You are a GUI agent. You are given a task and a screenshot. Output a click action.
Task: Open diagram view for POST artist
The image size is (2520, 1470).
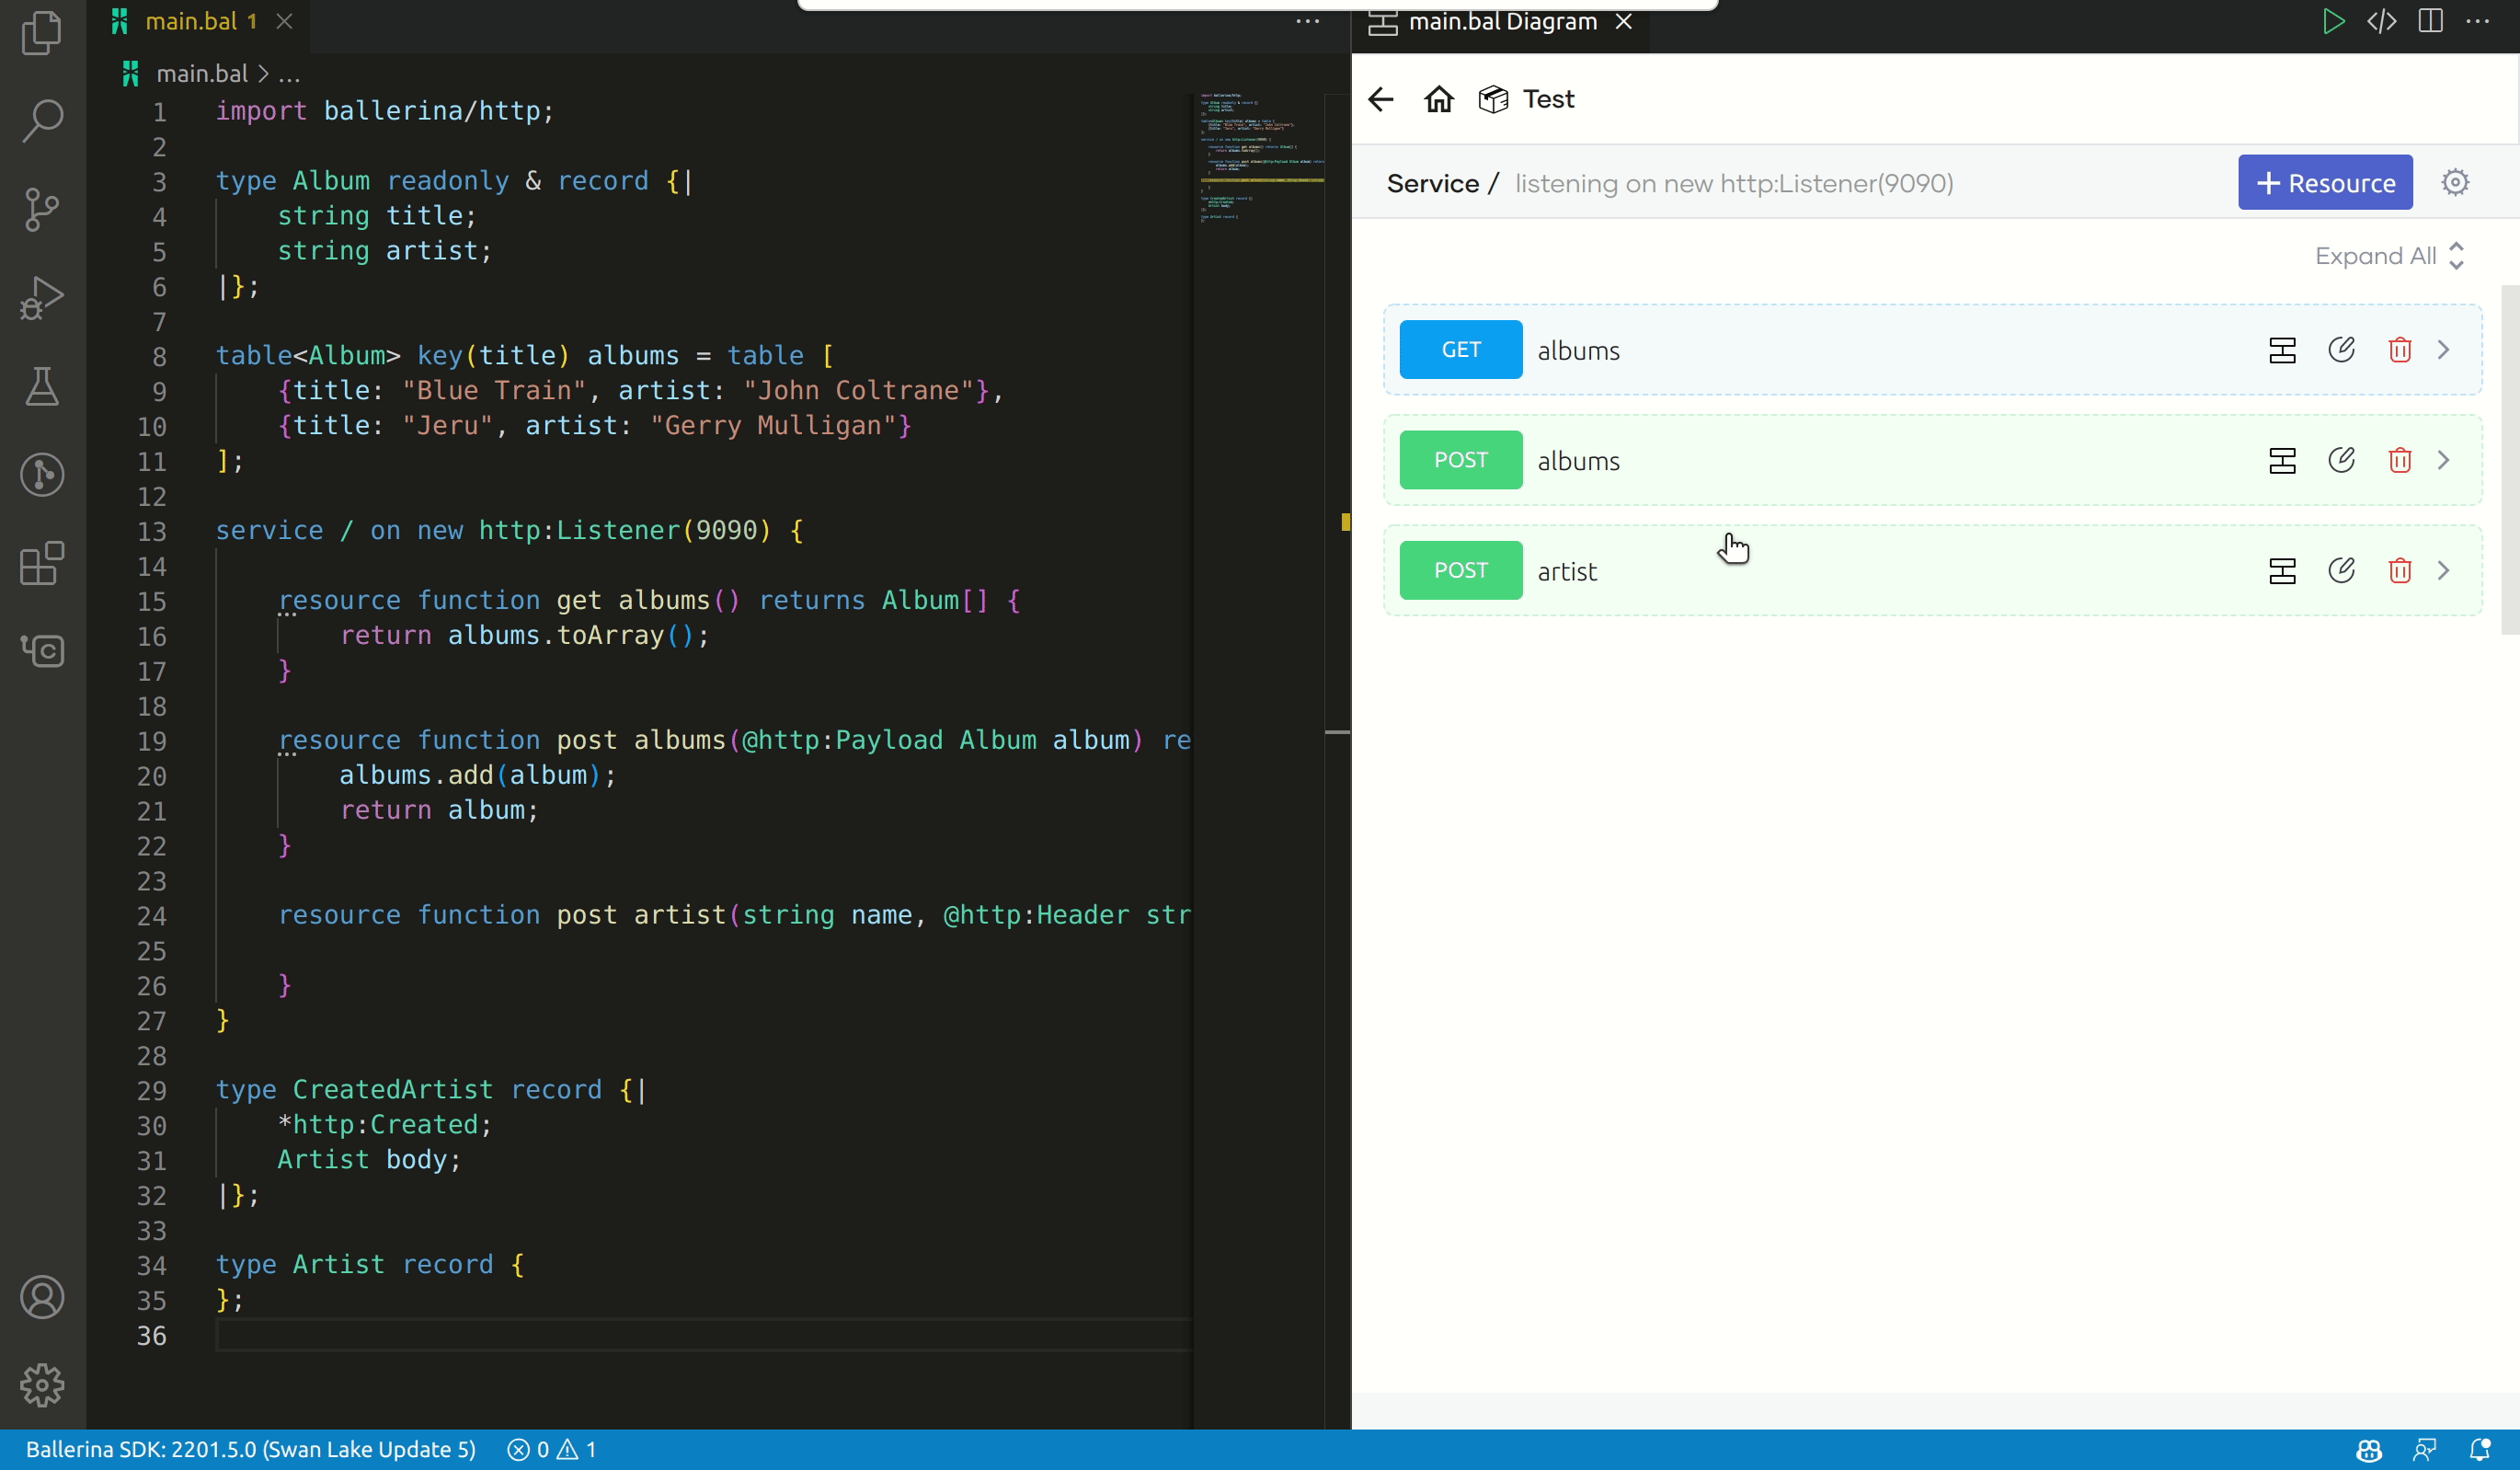click(2282, 570)
